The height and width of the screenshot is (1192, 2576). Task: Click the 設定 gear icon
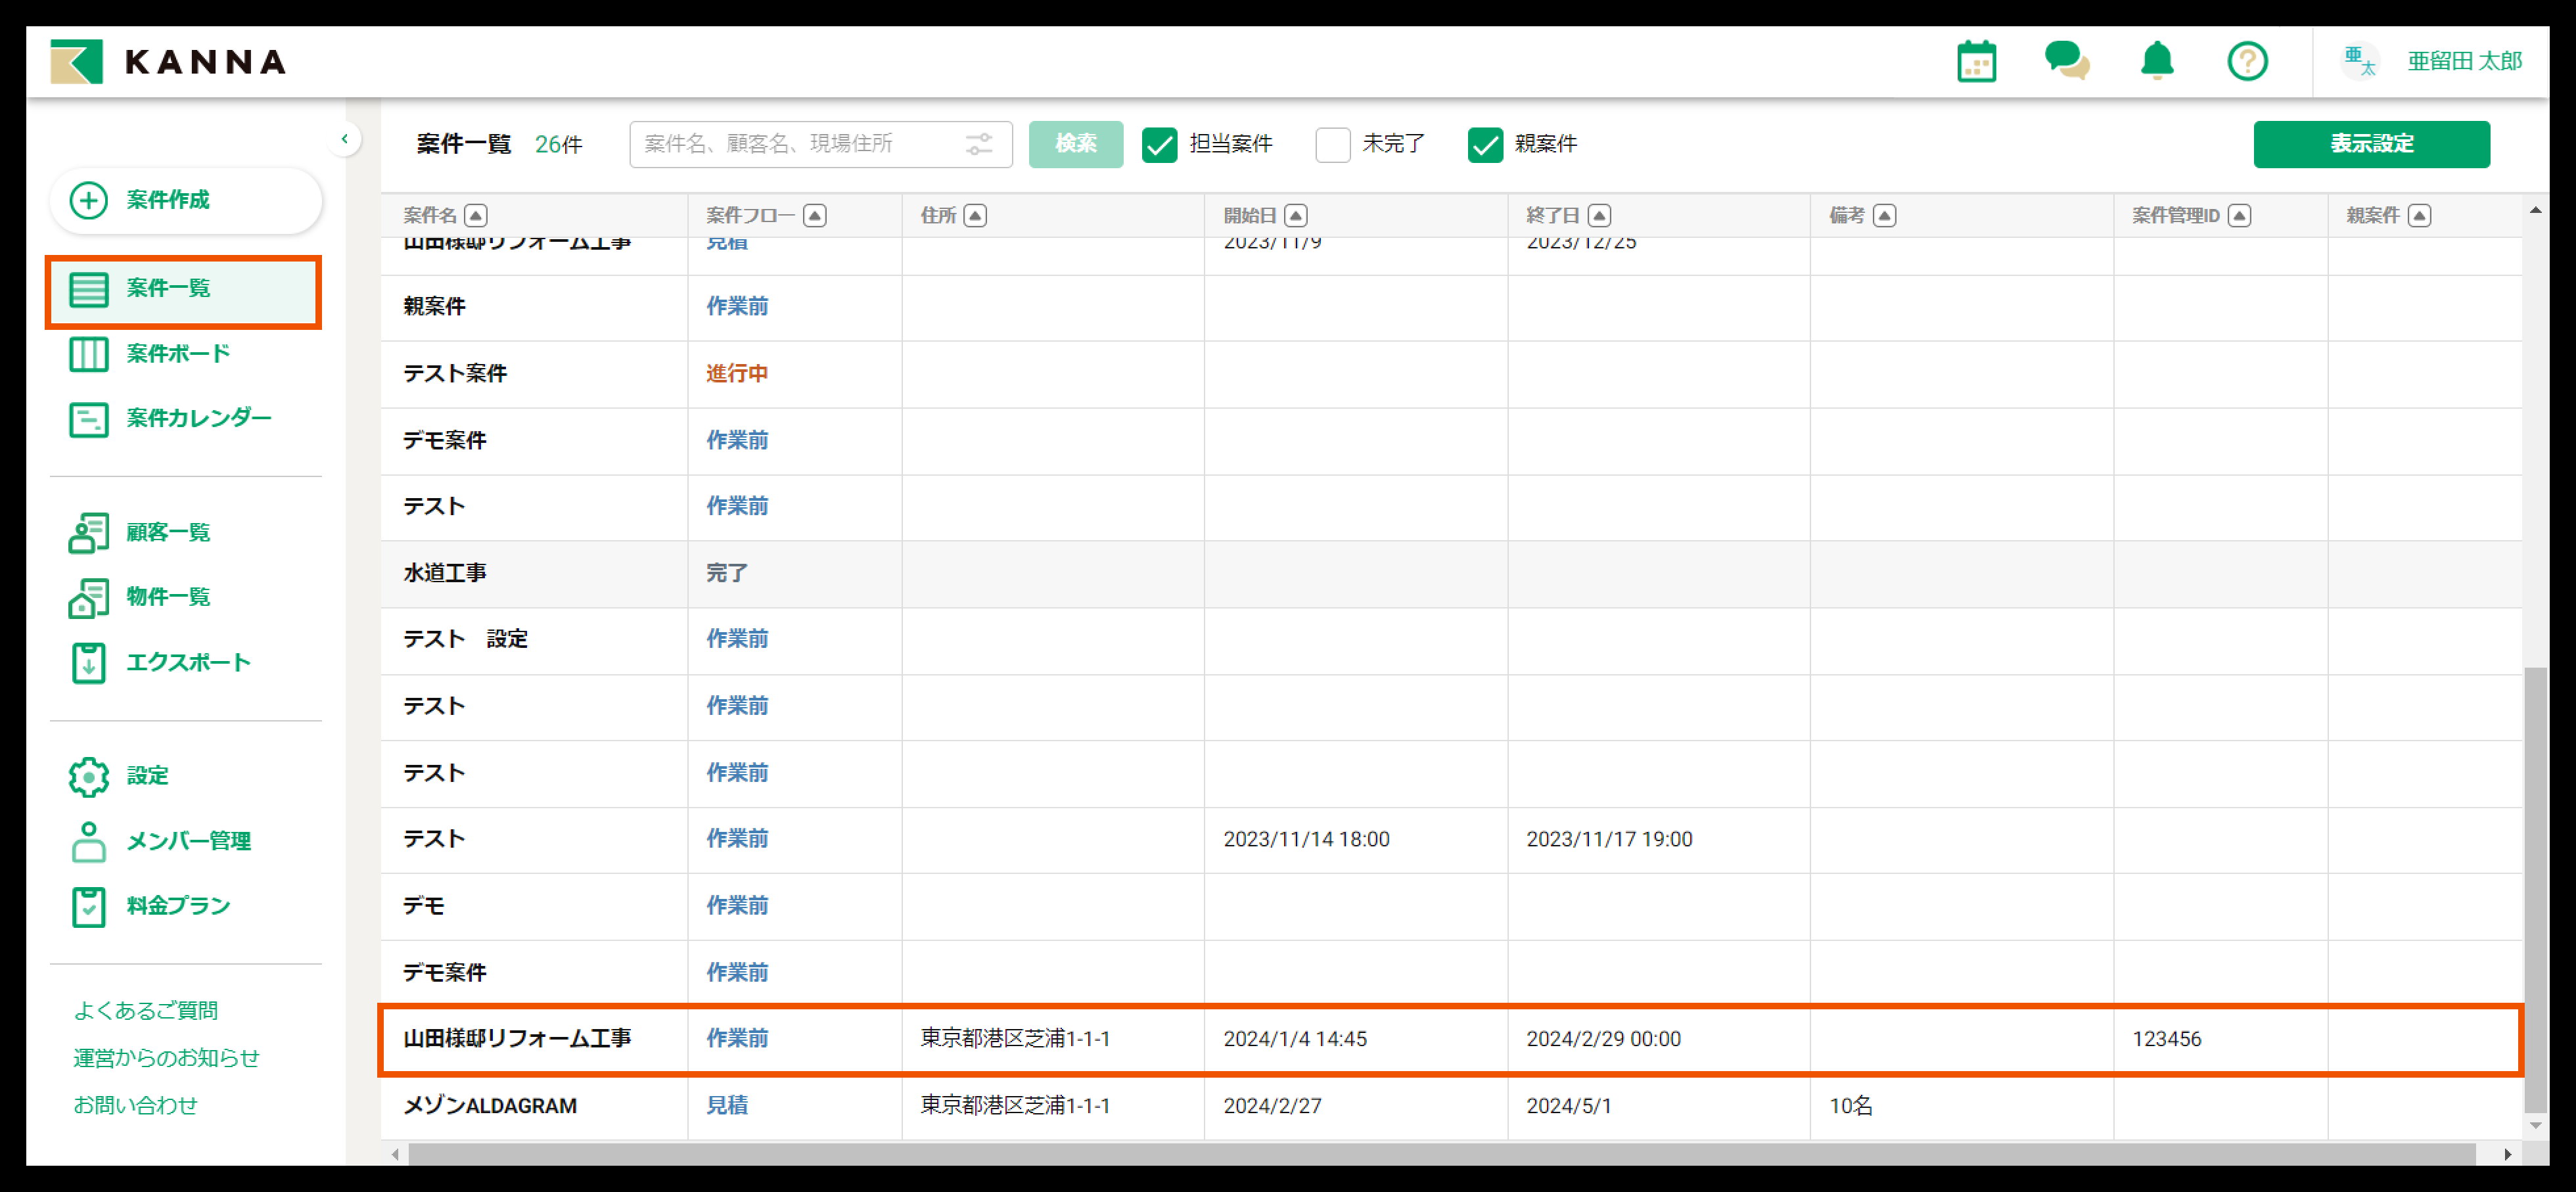(89, 776)
